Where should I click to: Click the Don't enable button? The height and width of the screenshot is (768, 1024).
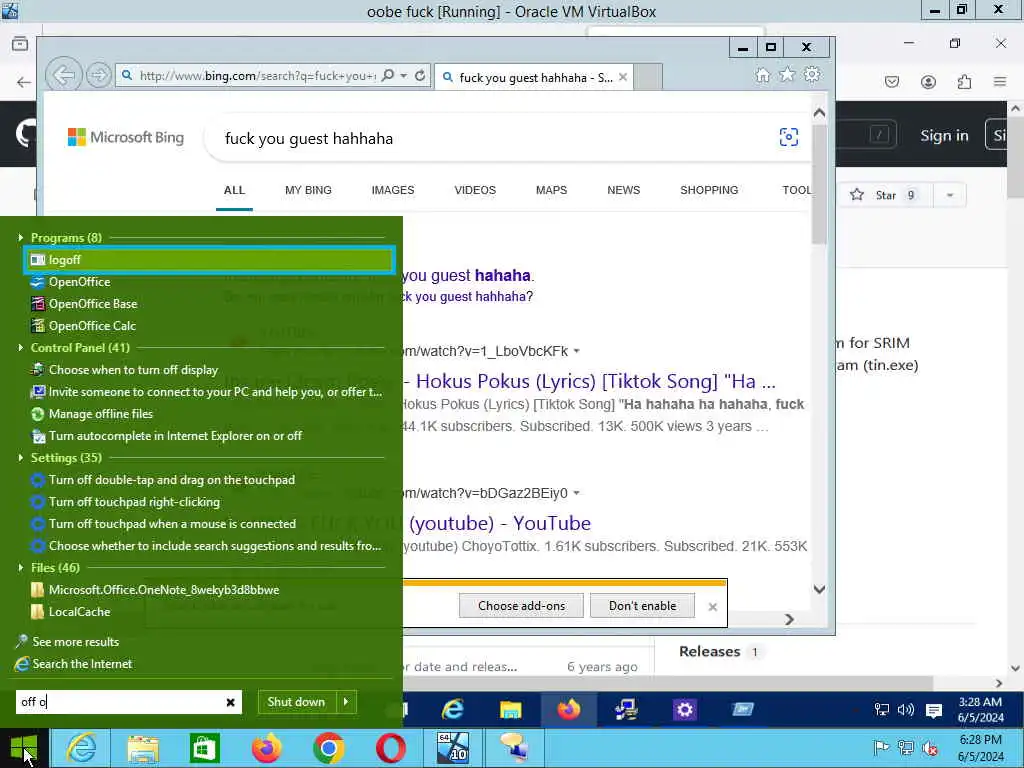point(642,605)
